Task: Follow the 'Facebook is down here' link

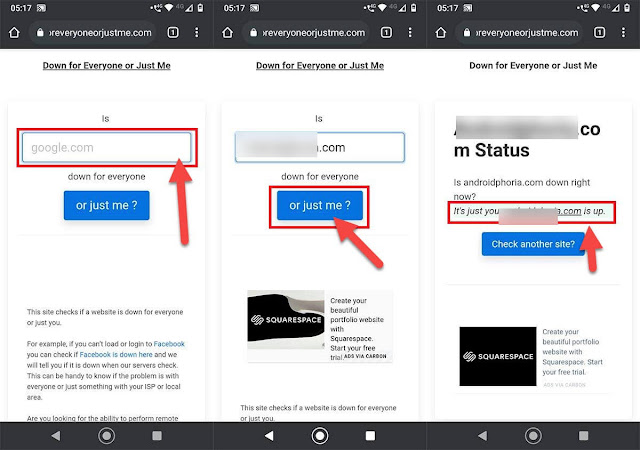Action: pyautogui.click(x=116, y=354)
